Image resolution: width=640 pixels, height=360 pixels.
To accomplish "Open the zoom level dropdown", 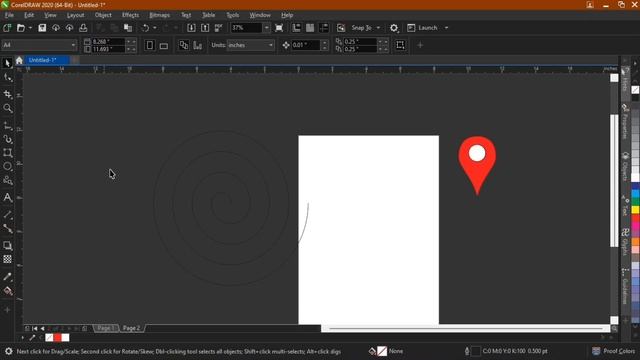I will 266,28.
